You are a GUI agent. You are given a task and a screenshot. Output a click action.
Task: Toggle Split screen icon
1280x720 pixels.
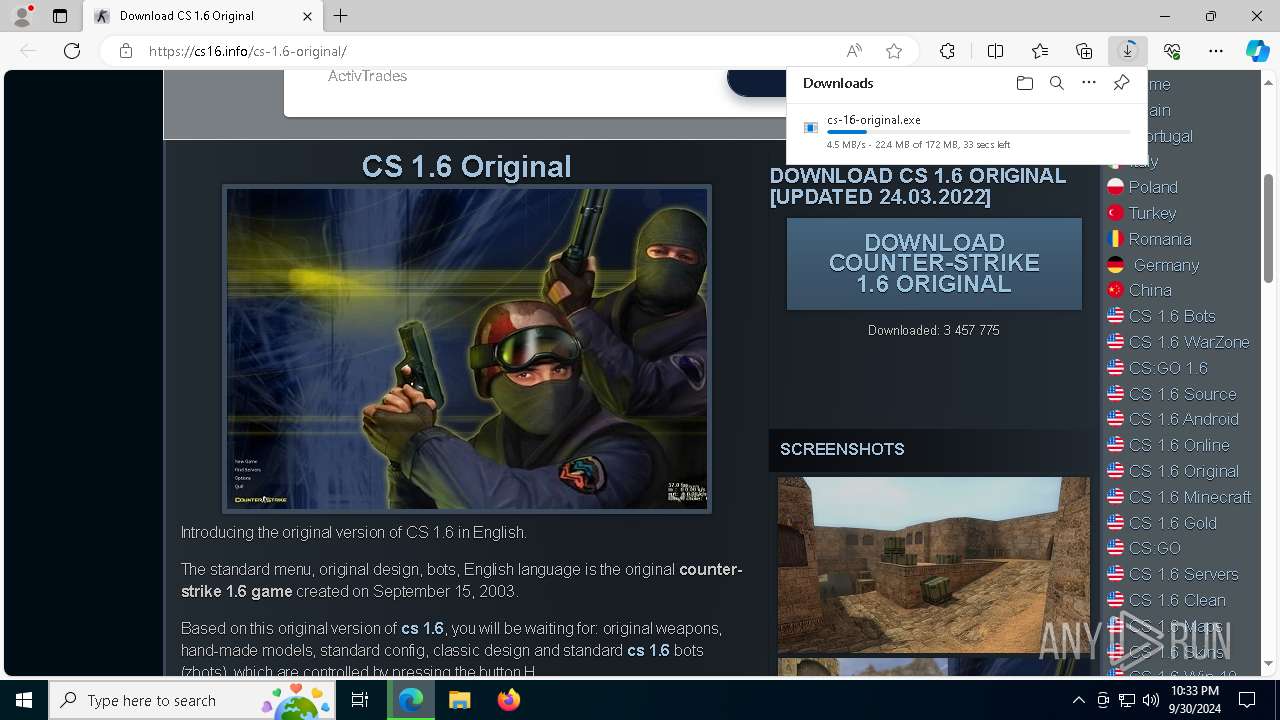point(995,51)
